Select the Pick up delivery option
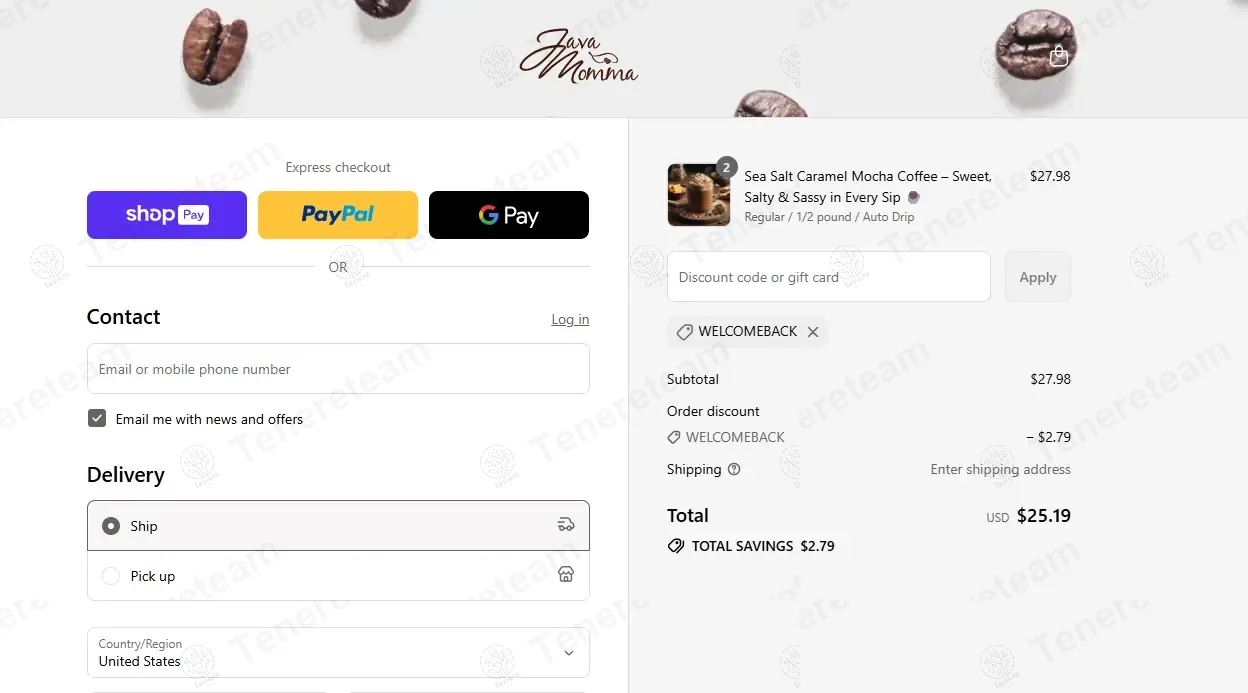 tap(338, 576)
